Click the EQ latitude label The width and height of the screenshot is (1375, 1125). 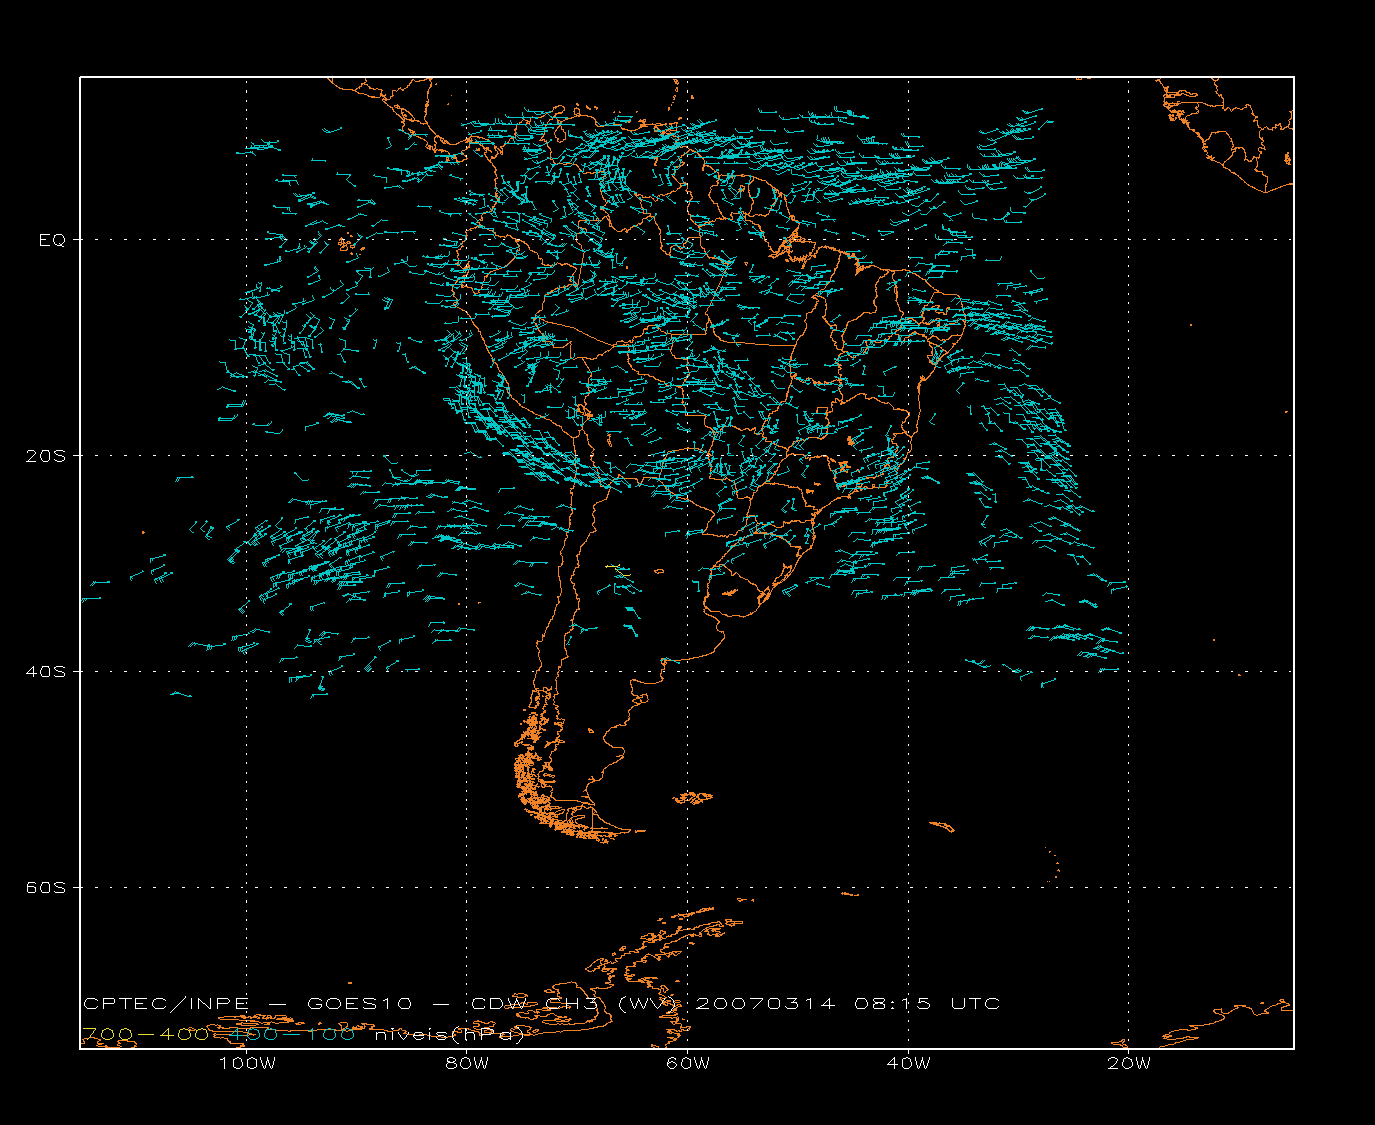[52, 240]
